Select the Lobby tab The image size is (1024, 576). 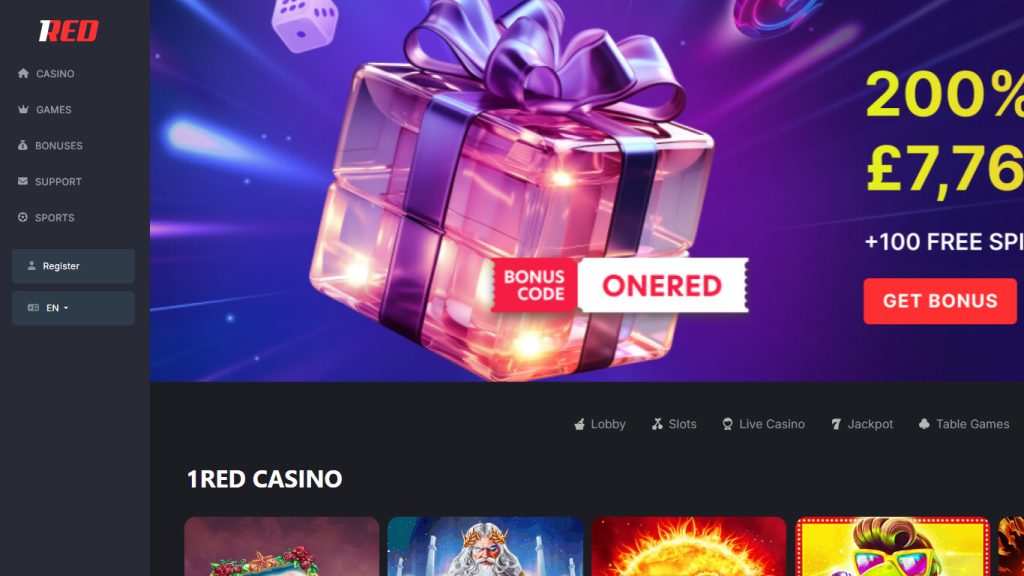(600, 424)
